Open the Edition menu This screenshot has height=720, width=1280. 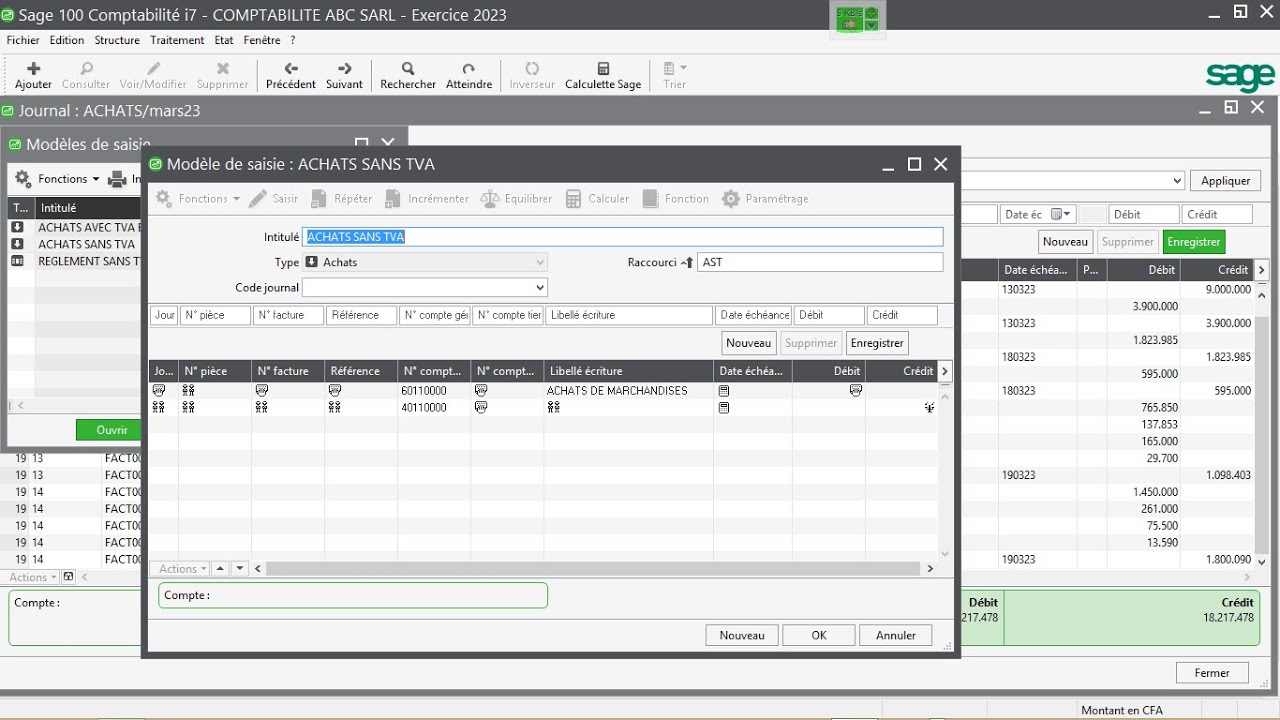click(67, 40)
